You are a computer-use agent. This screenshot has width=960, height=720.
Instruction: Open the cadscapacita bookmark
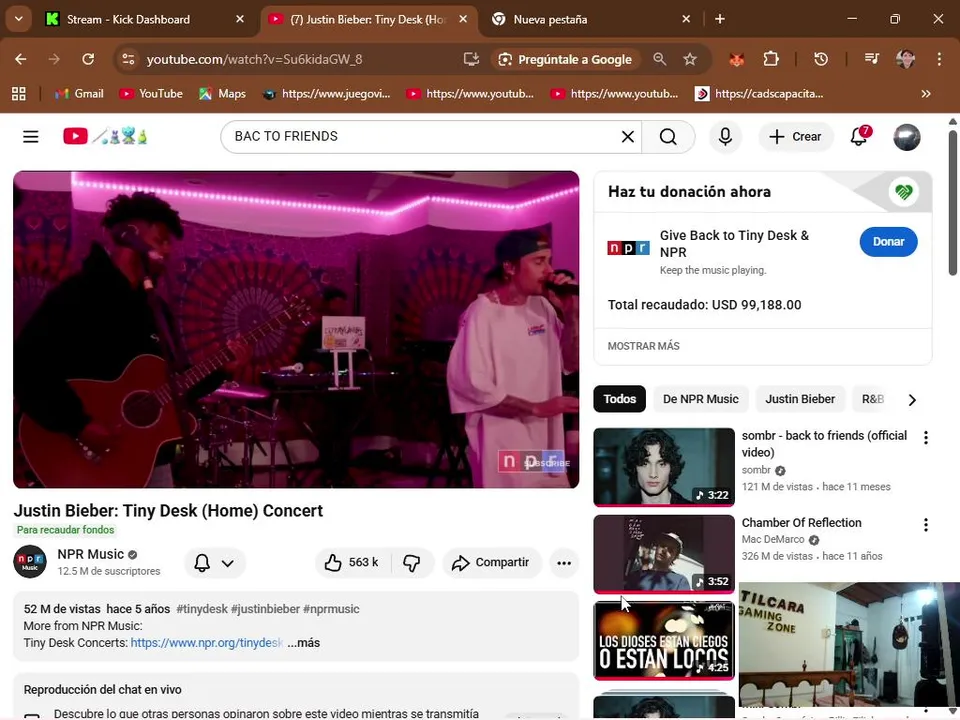point(759,94)
